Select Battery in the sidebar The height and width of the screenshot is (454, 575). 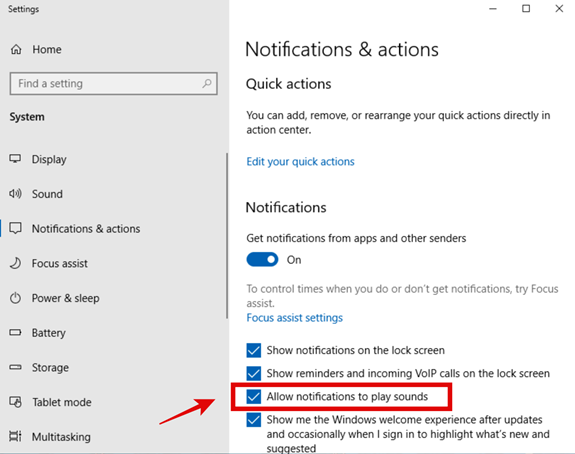pos(48,333)
